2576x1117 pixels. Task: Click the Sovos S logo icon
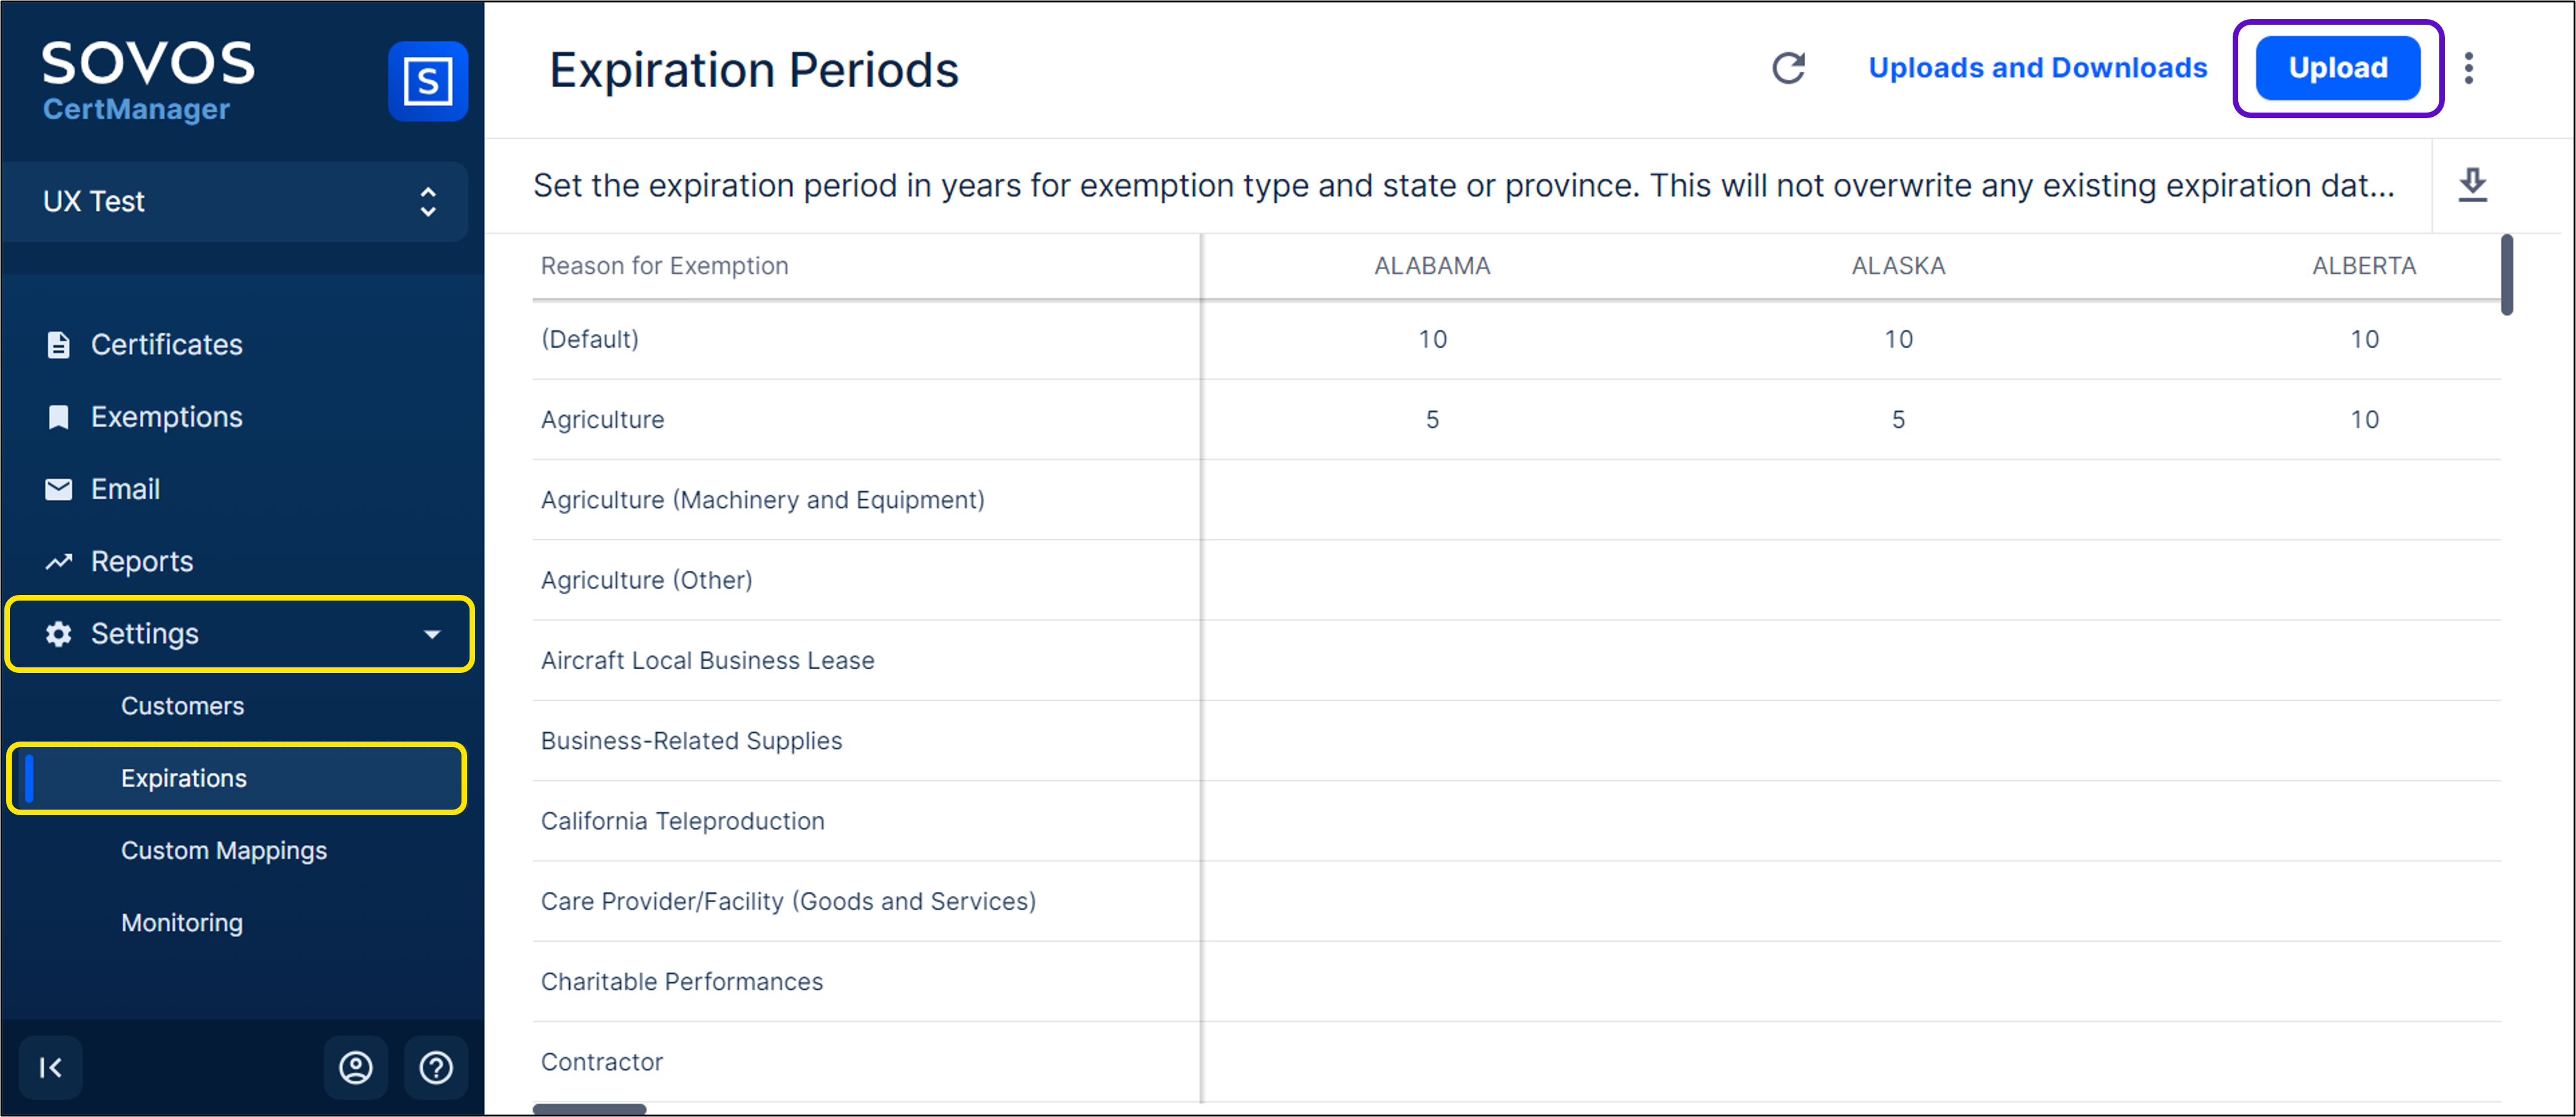[x=427, y=81]
